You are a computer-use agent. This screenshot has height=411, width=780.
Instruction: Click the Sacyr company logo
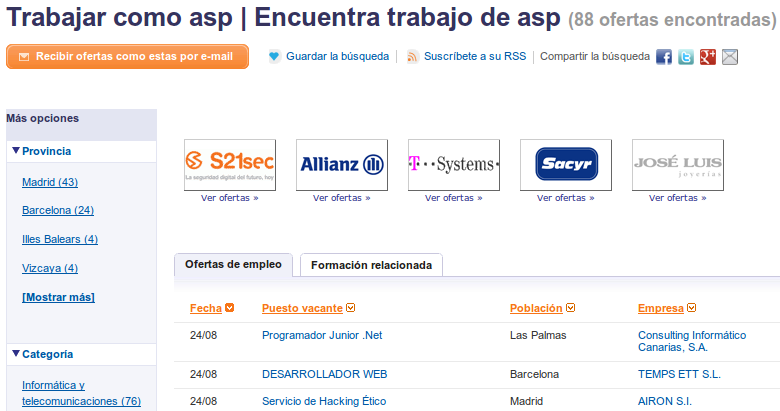pos(566,164)
